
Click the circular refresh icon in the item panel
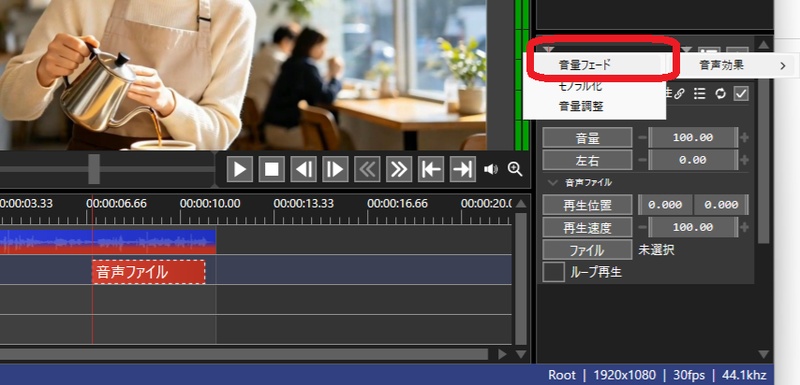720,94
